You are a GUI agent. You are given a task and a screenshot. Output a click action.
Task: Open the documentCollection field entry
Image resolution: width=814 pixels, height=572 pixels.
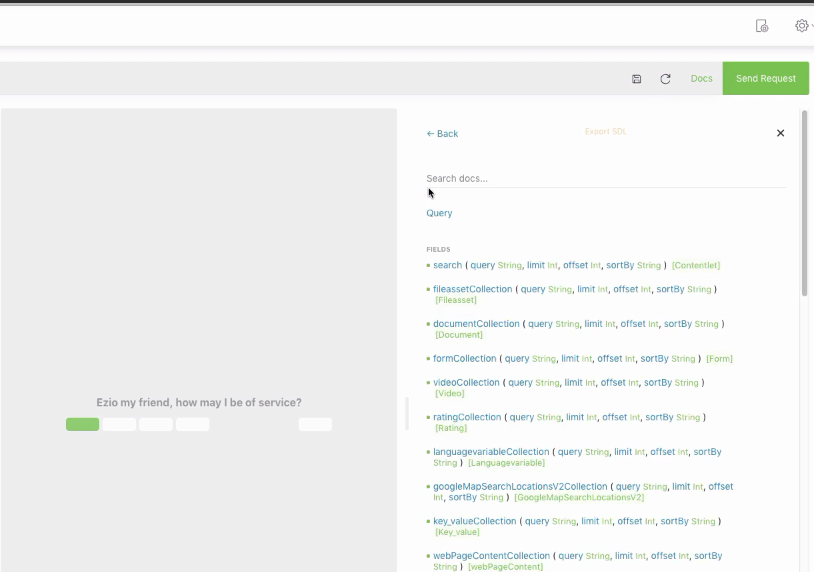(x=476, y=324)
